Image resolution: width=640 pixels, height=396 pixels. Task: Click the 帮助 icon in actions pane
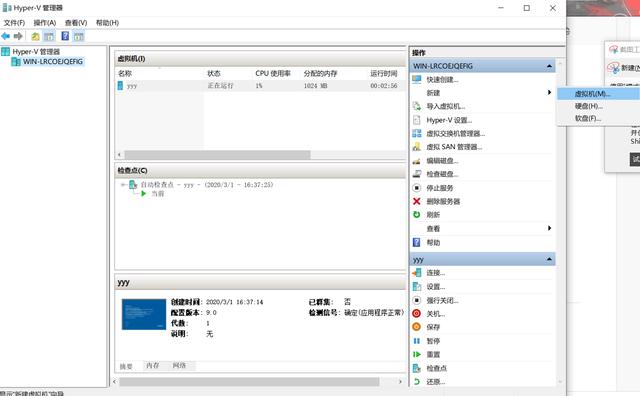[x=416, y=242]
